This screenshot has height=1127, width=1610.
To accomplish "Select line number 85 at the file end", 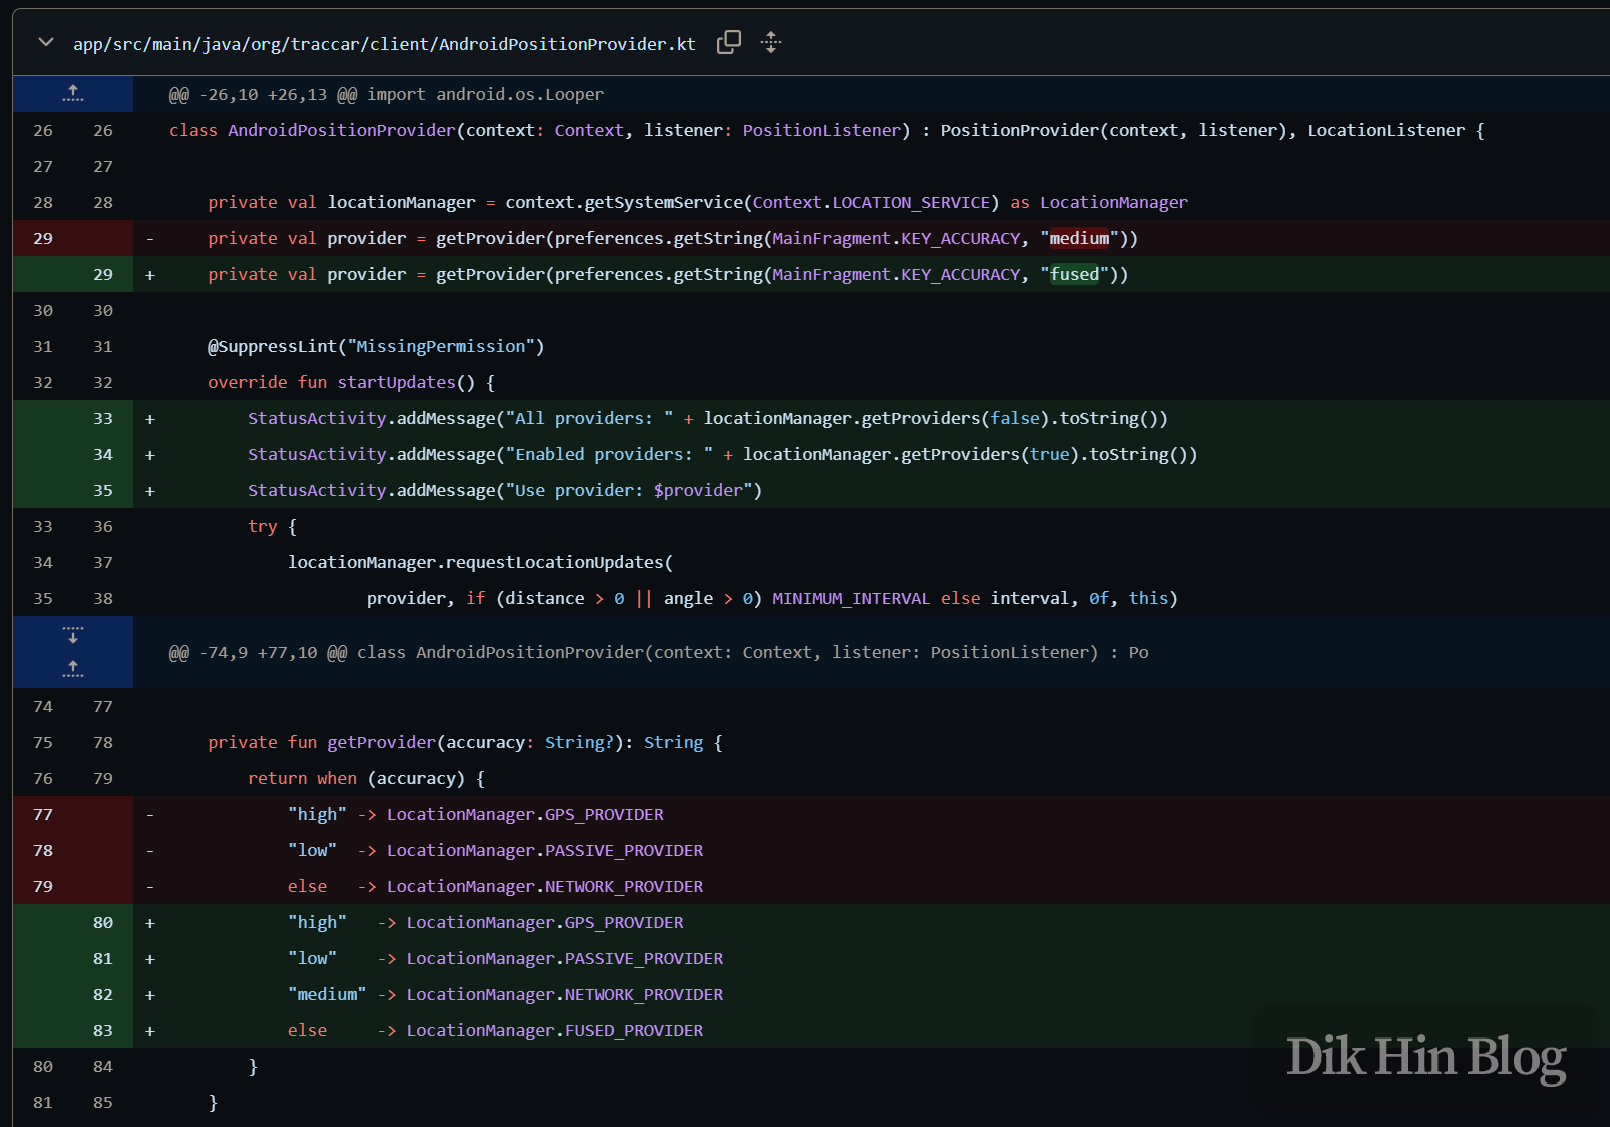I will click(x=103, y=1102).
